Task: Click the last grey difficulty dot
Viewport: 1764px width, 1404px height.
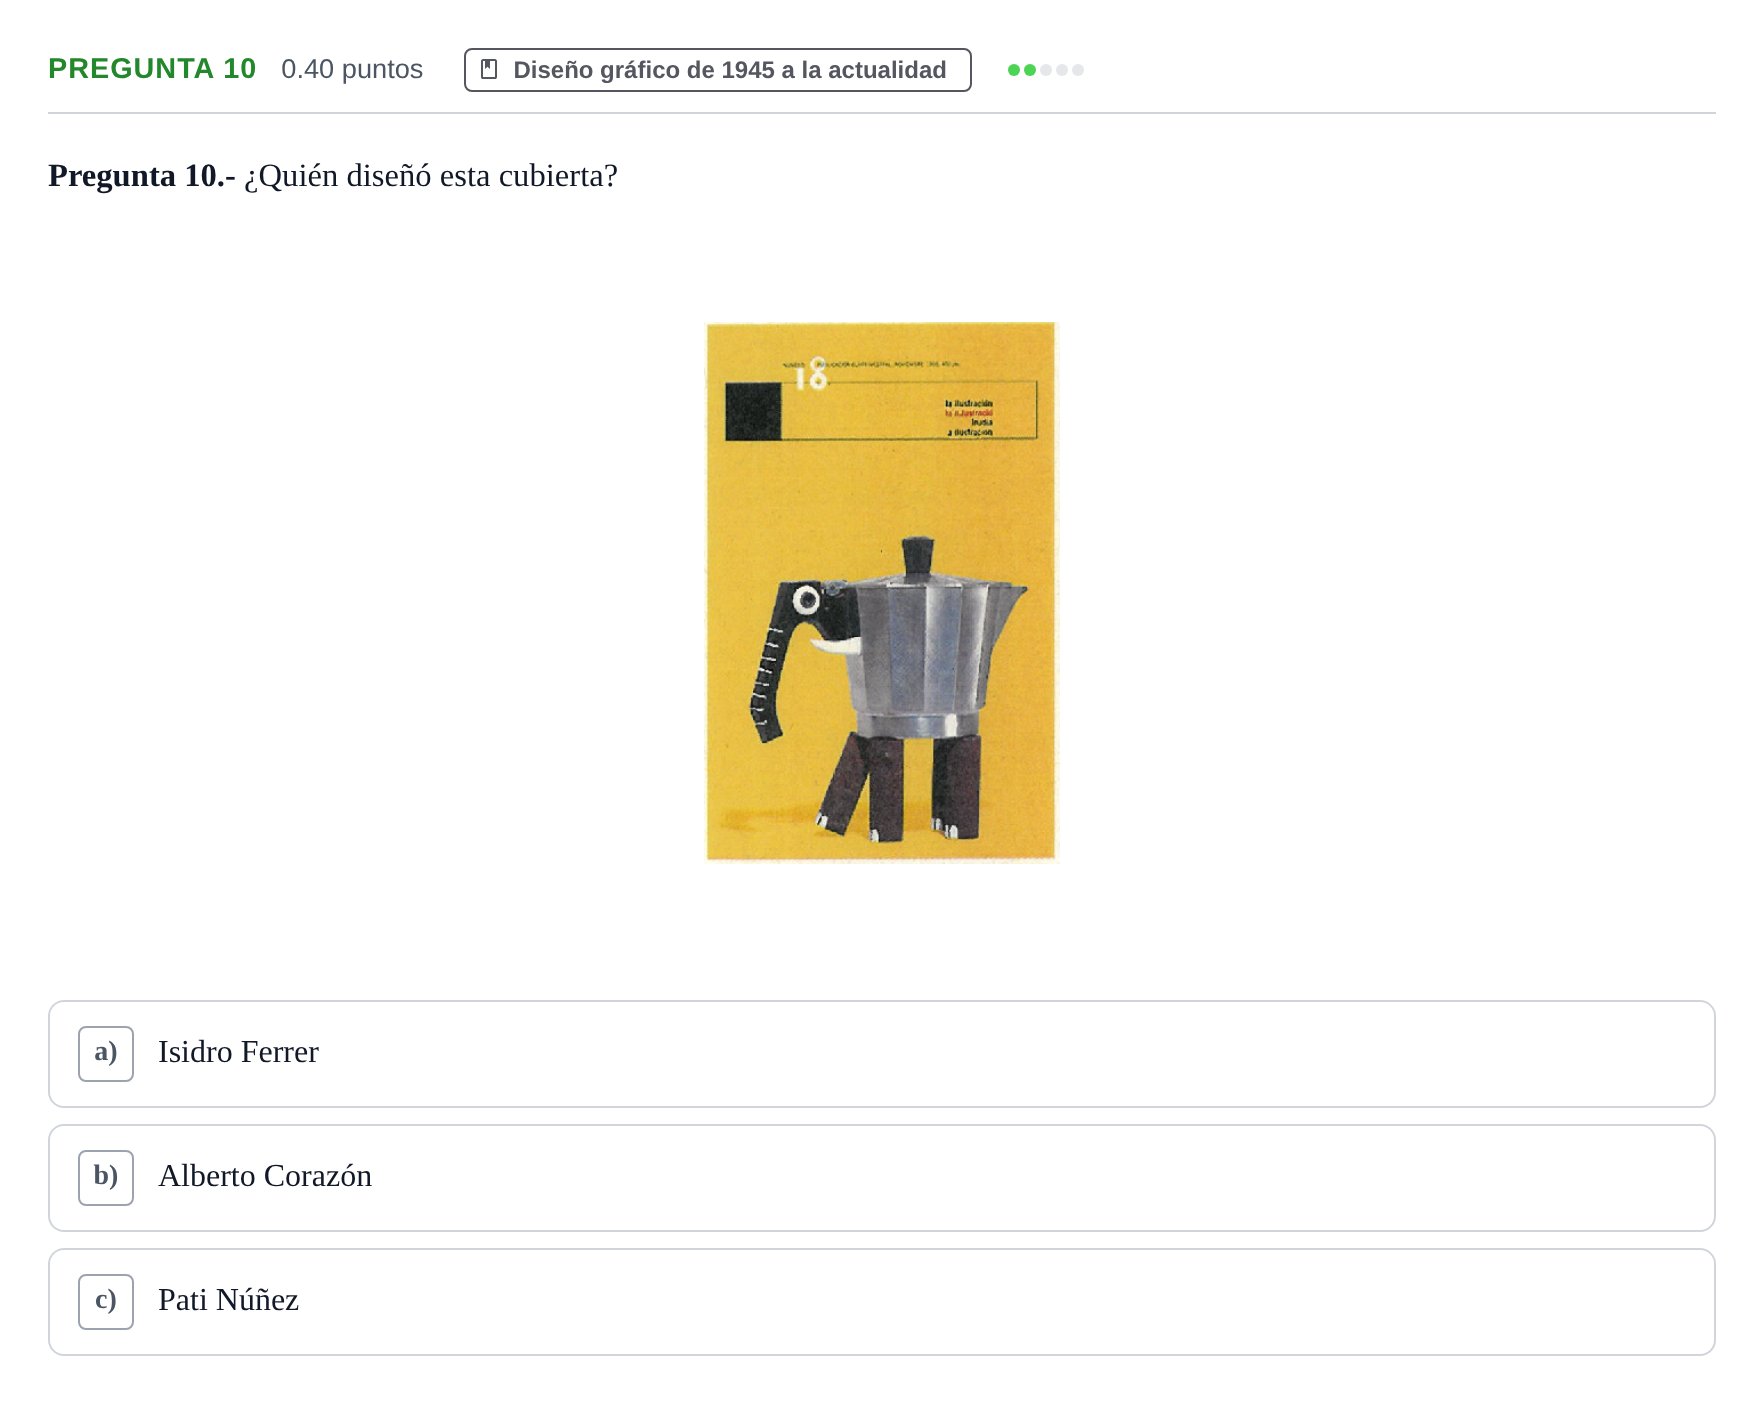Action: pos(1078,70)
